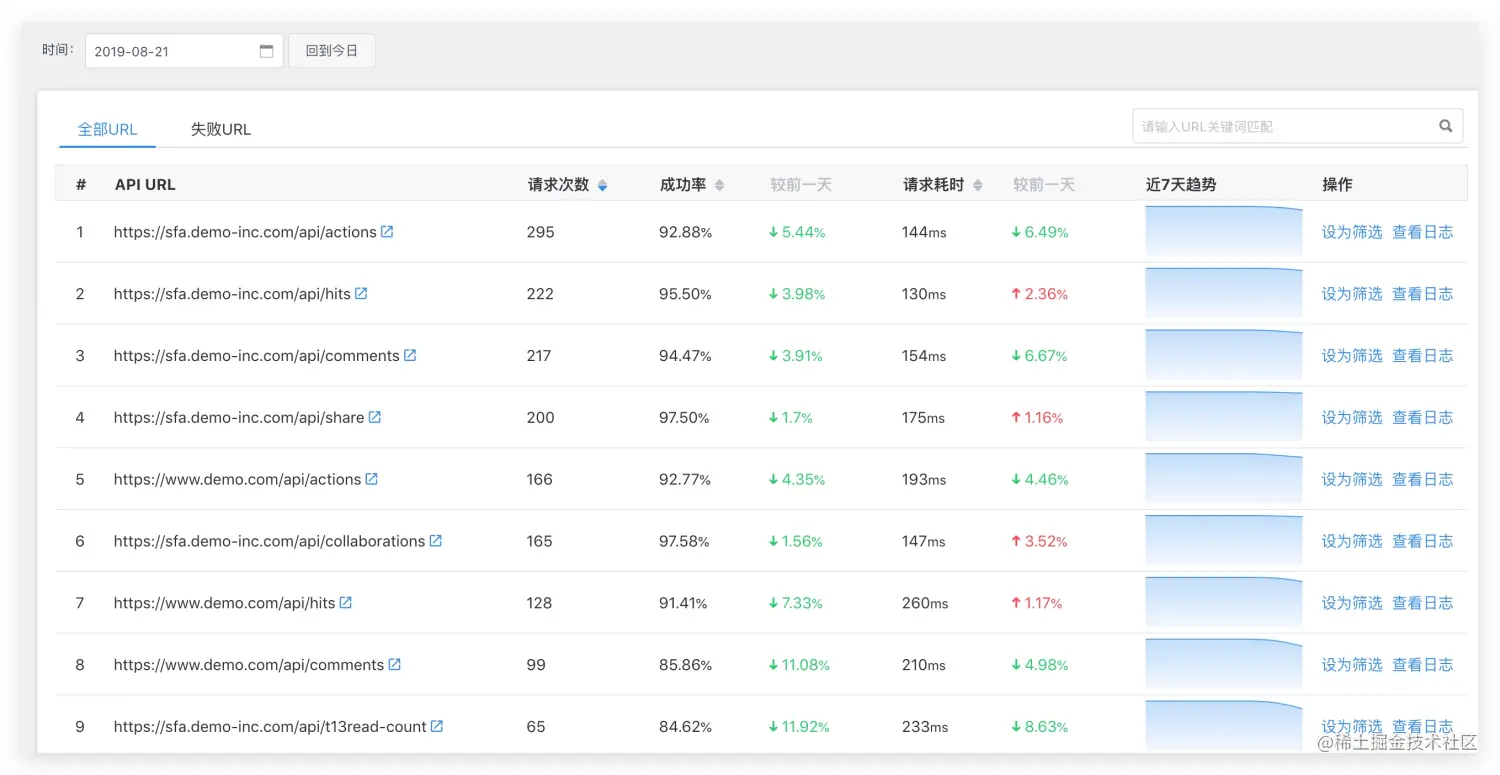Click the 操作 column header
Screen dimensions: 1500x775
click(x=1337, y=185)
